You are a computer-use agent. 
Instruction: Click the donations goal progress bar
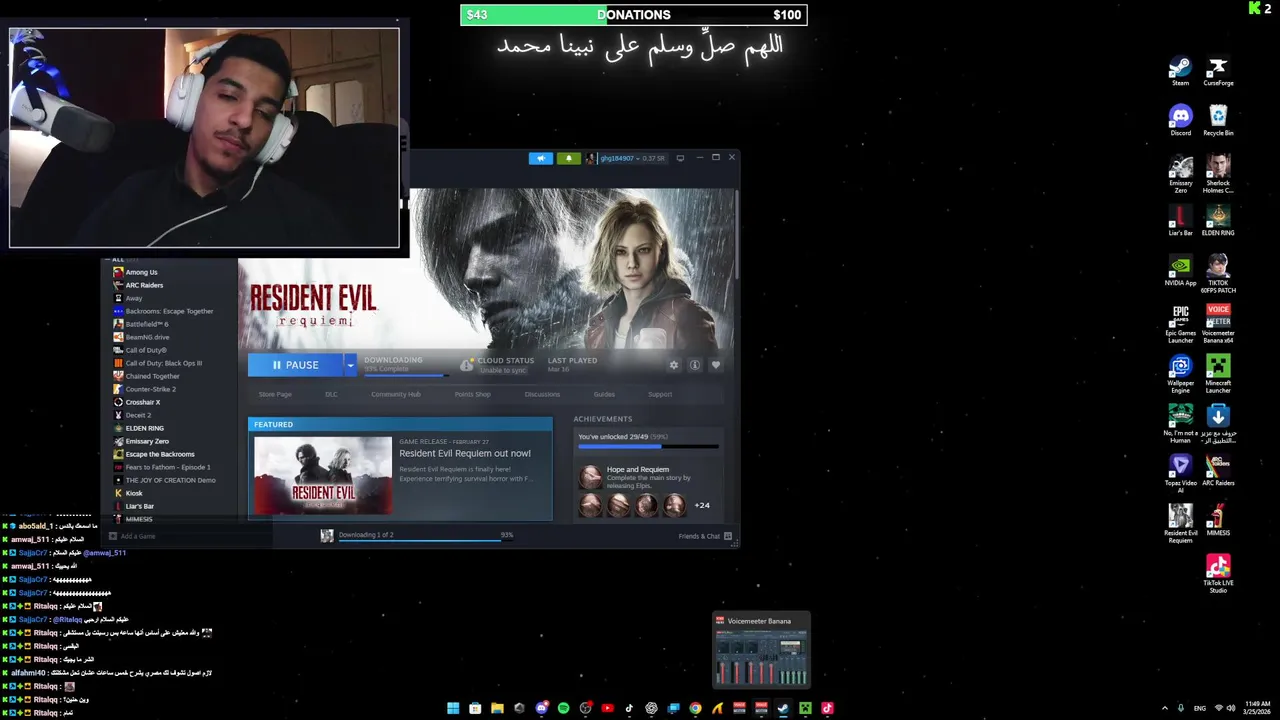(x=633, y=15)
